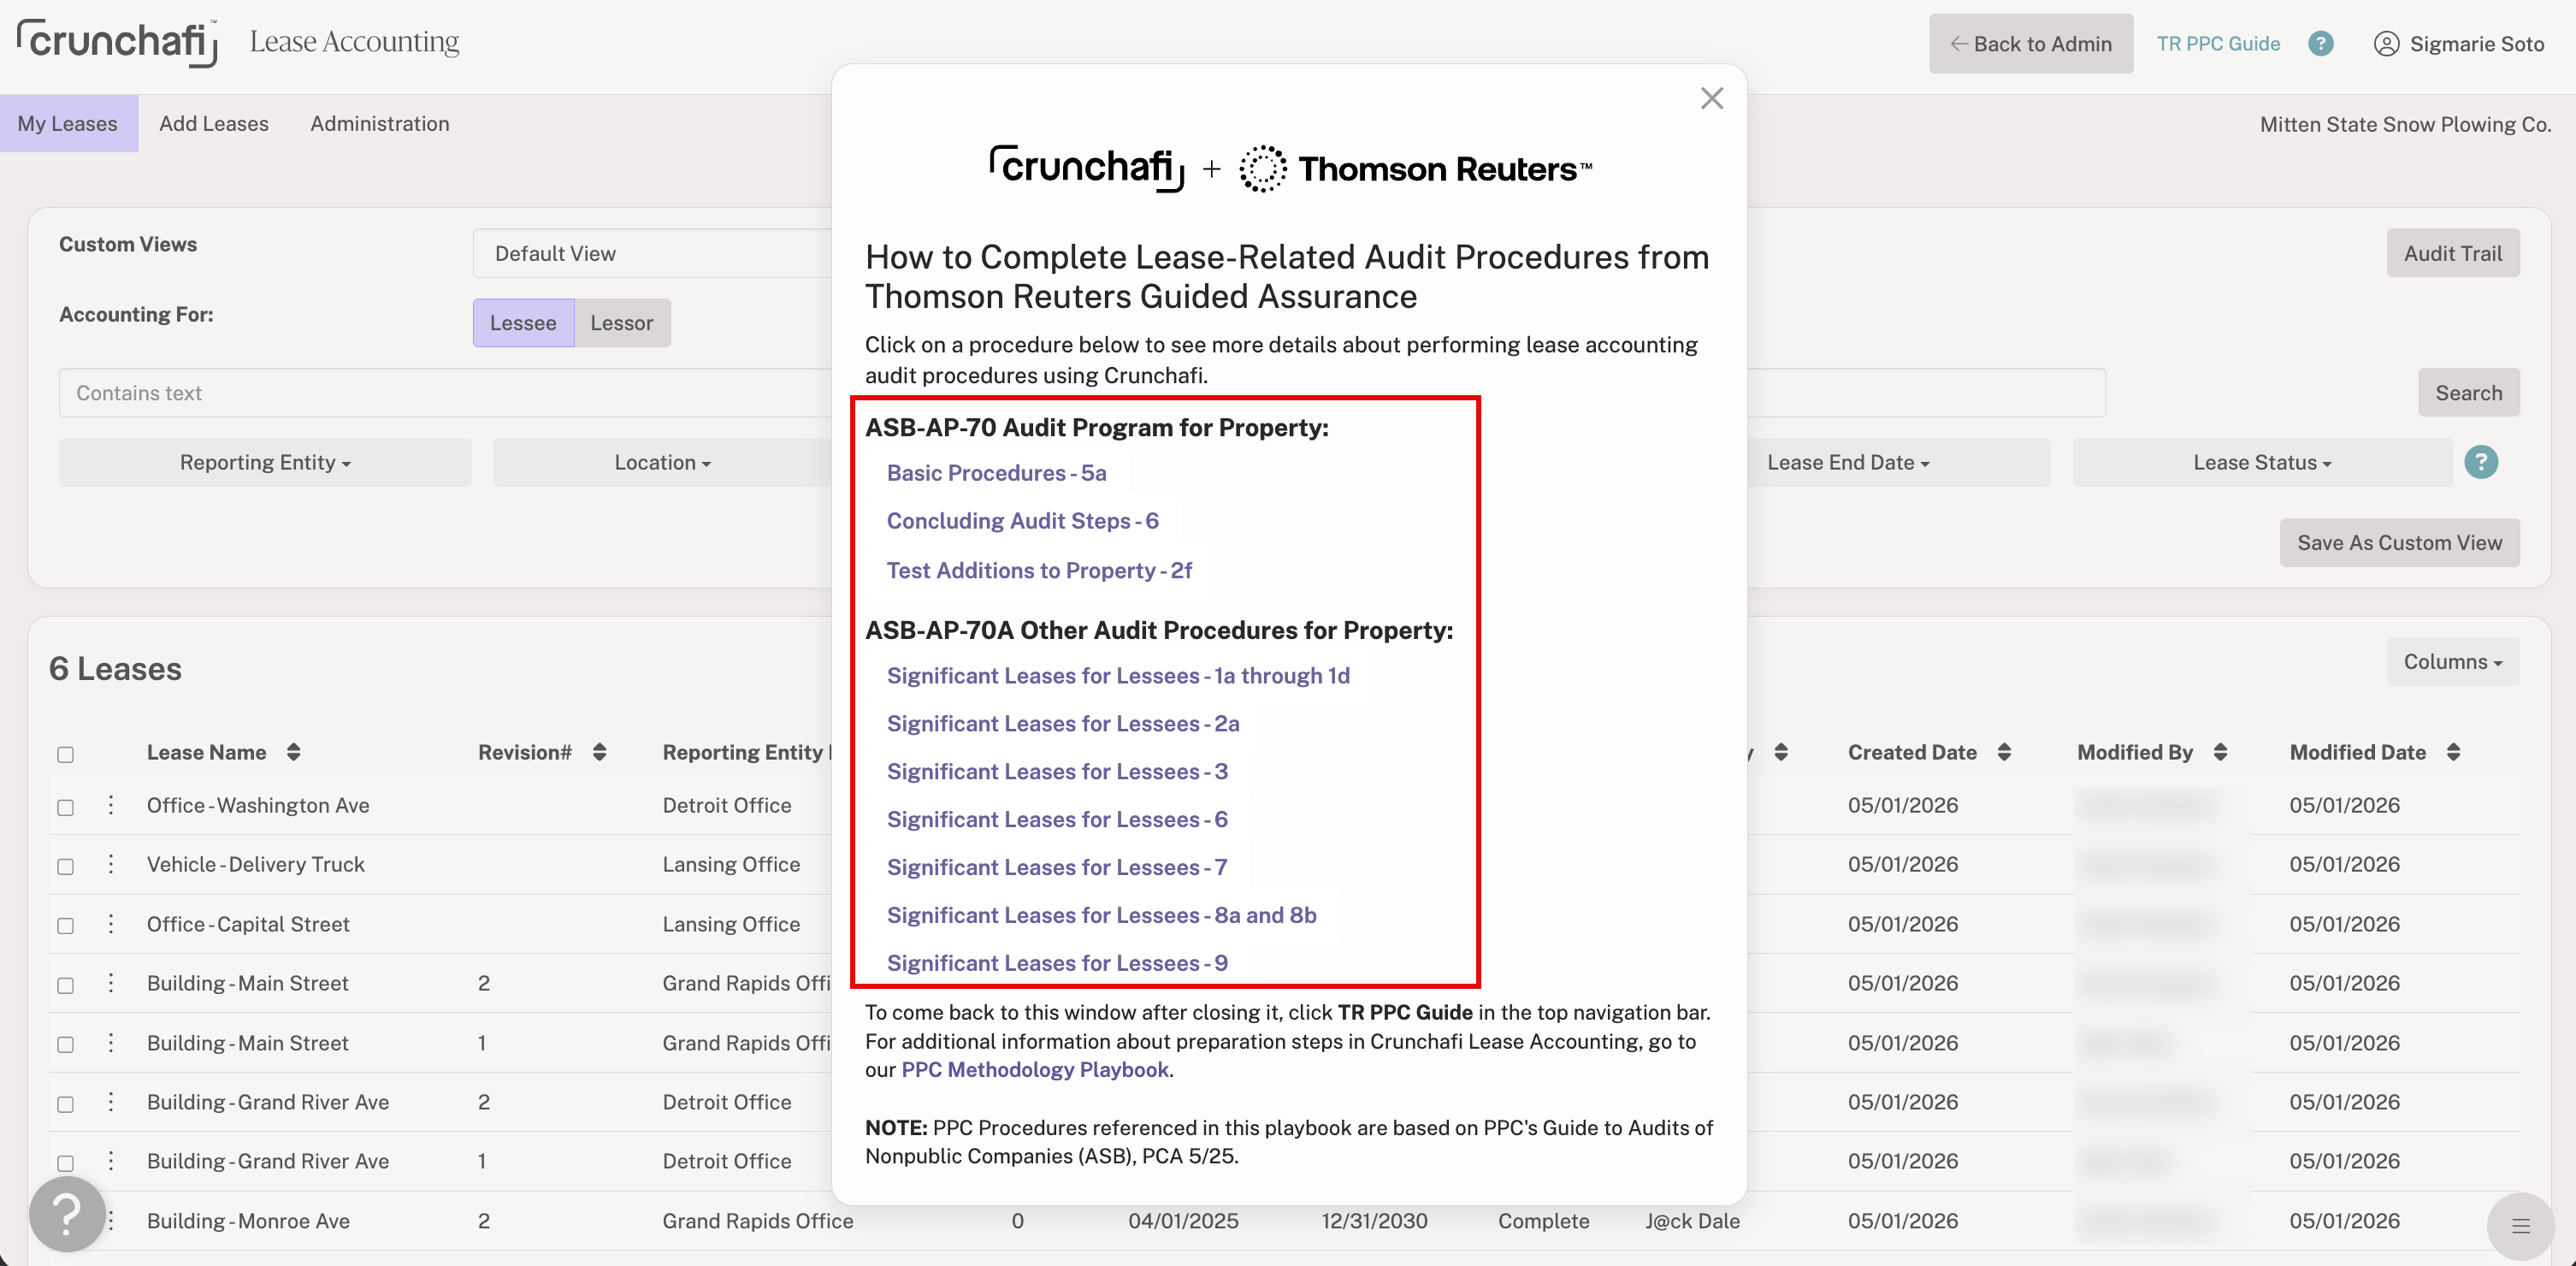Toggle the select-all leases checkbox
The height and width of the screenshot is (1266, 2576).
point(66,754)
